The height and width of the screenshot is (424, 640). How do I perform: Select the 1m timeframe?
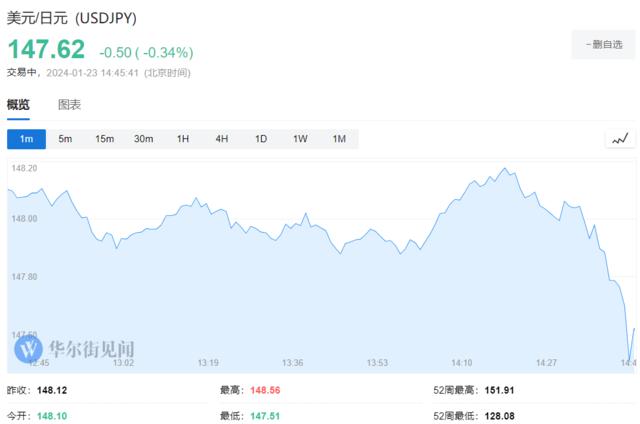[x=26, y=139]
